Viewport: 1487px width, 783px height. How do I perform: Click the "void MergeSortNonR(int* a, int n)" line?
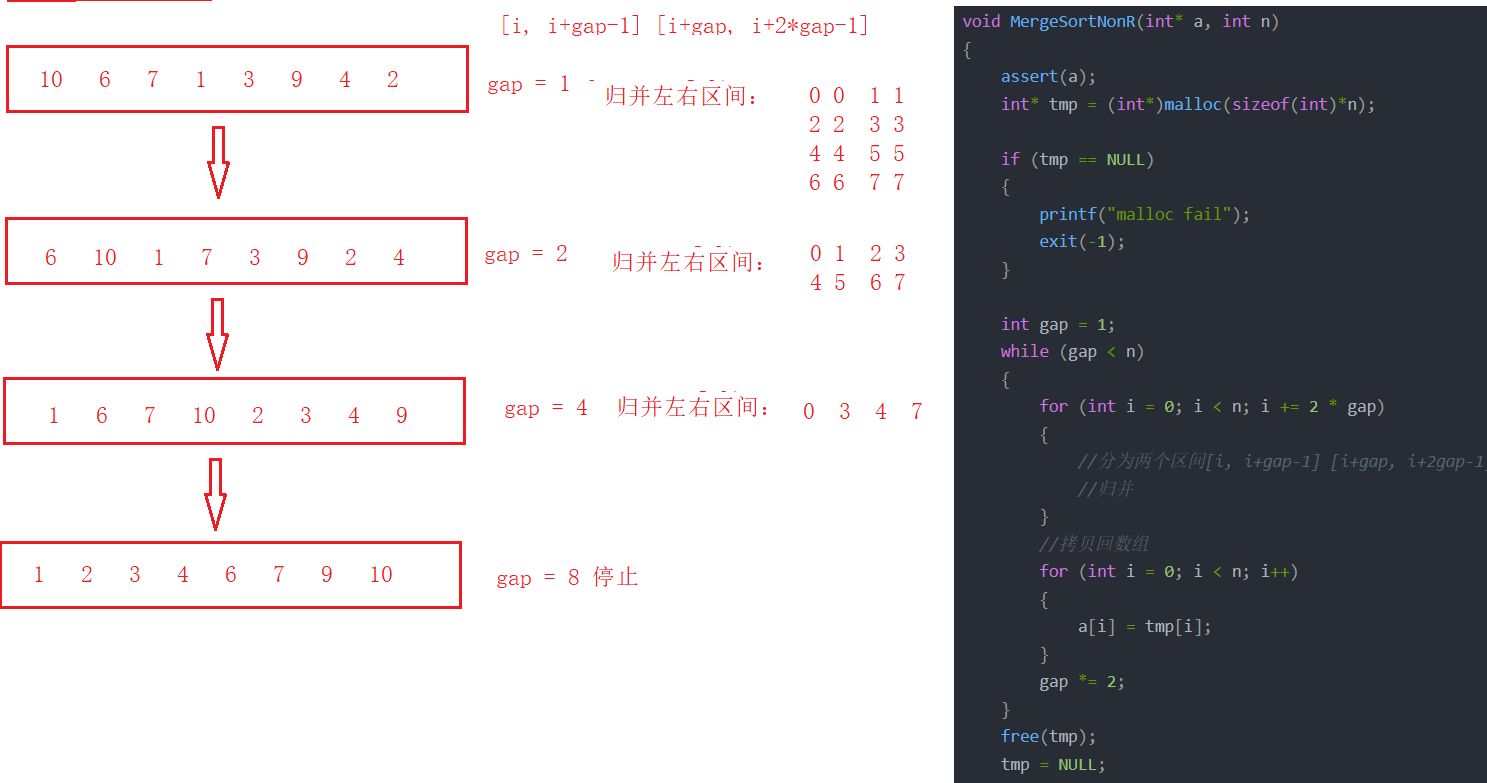(x=1121, y=21)
